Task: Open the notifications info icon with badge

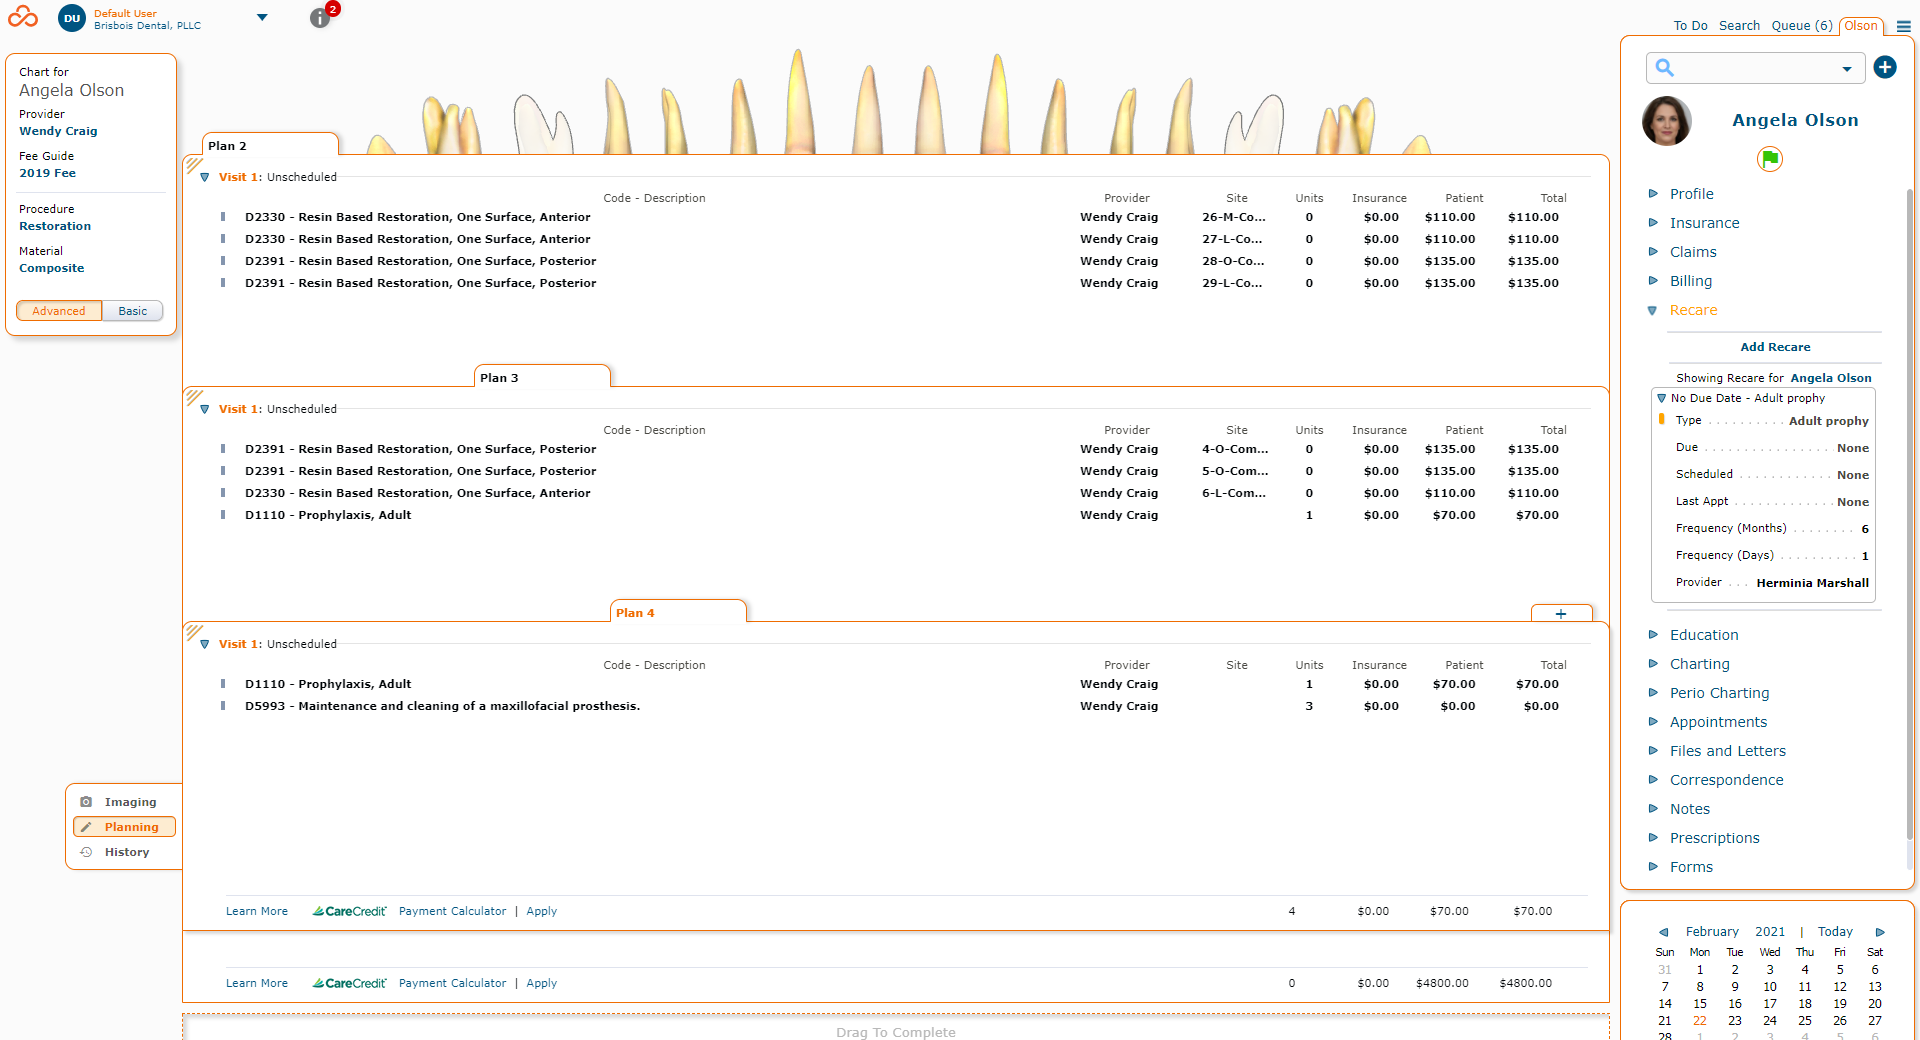Action: point(320,17)
